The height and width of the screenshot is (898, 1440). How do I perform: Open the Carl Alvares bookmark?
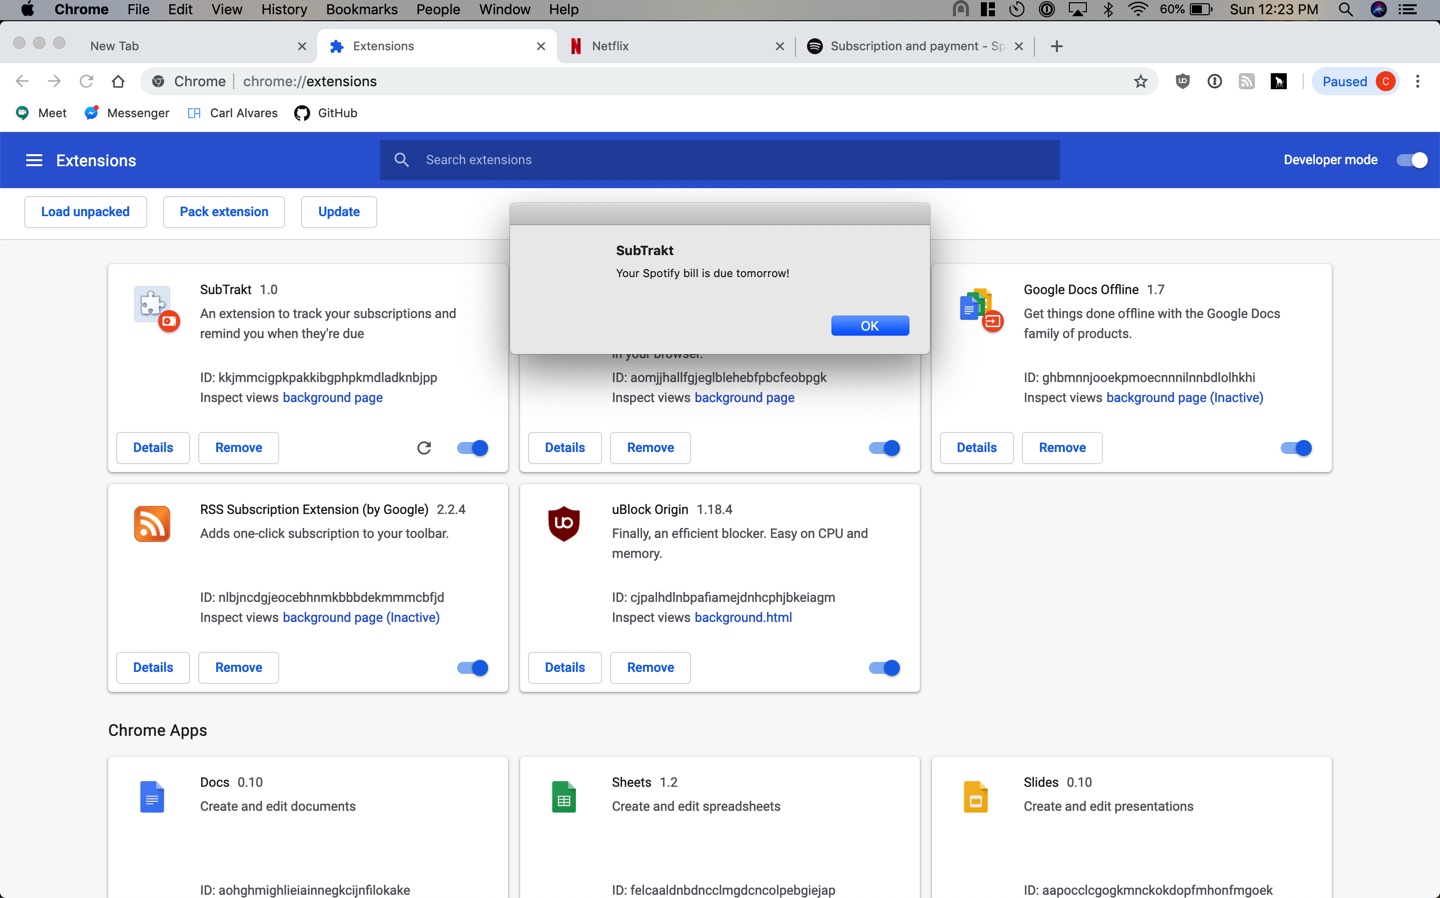pos(233,113)
